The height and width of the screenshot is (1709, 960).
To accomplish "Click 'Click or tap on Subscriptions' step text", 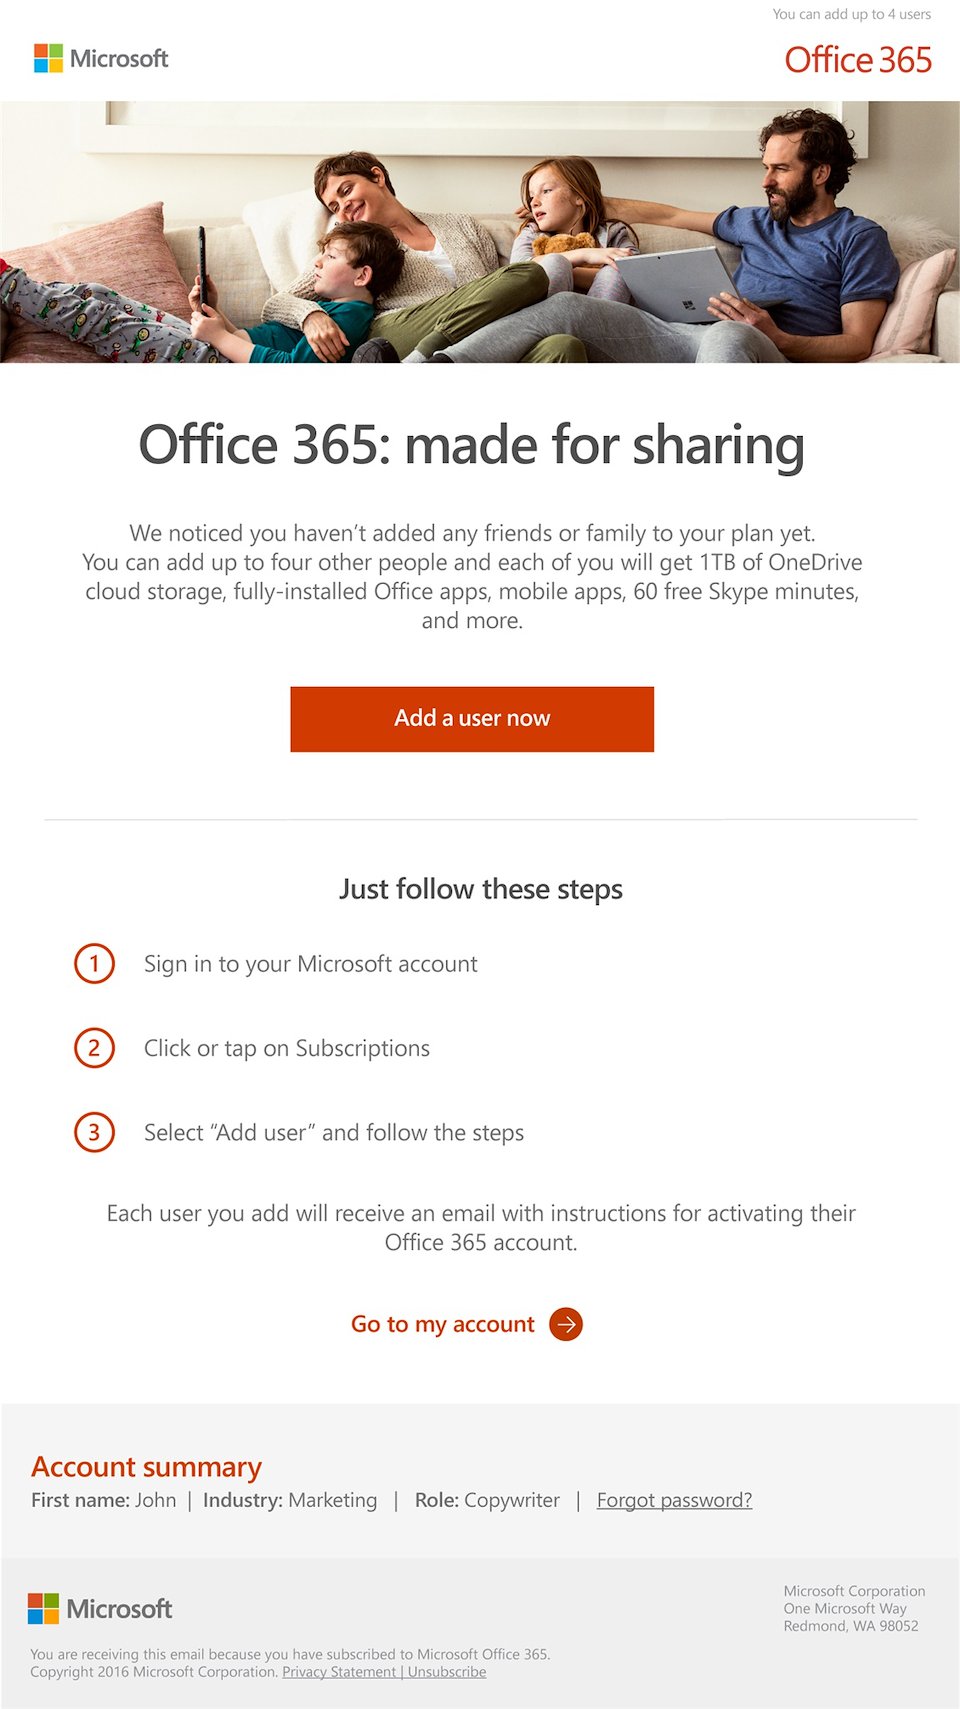I will point(287,1048).
